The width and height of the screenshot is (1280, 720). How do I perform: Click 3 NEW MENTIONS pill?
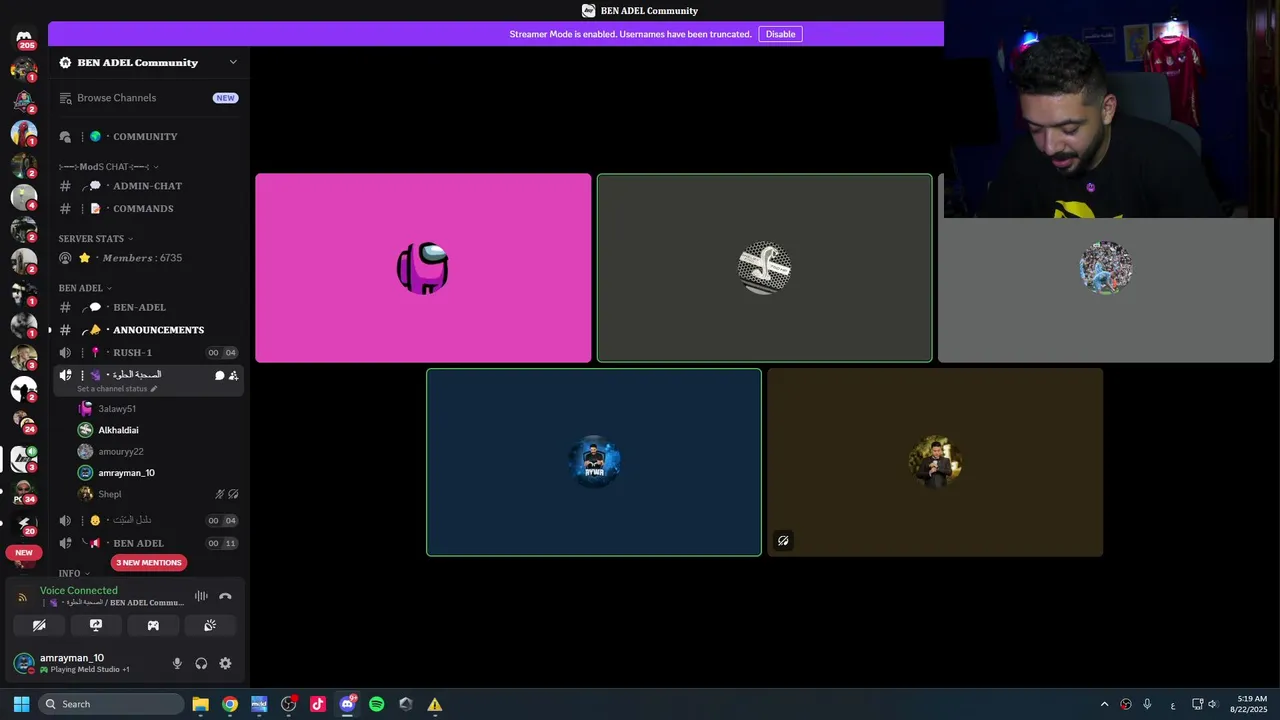[x=149, y=563]
